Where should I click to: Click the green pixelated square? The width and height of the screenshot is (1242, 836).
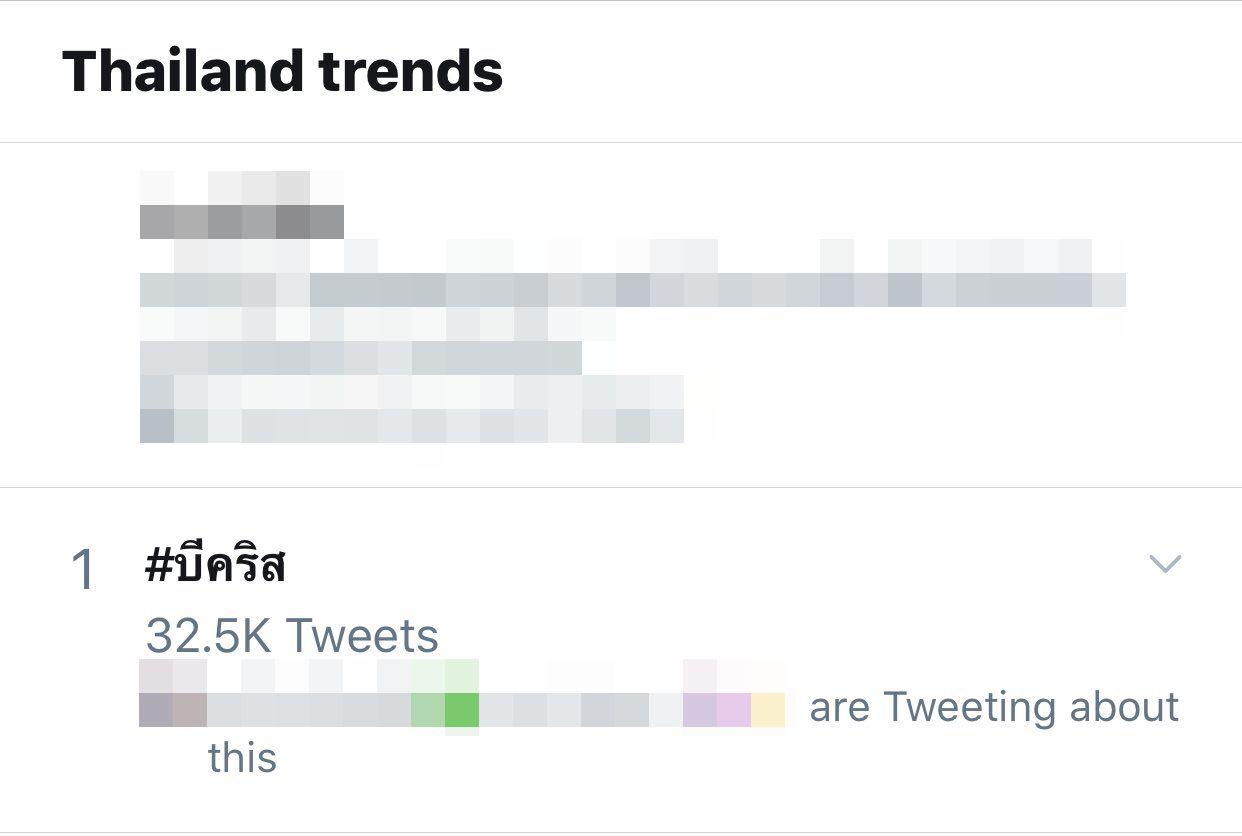click(462, 709)
